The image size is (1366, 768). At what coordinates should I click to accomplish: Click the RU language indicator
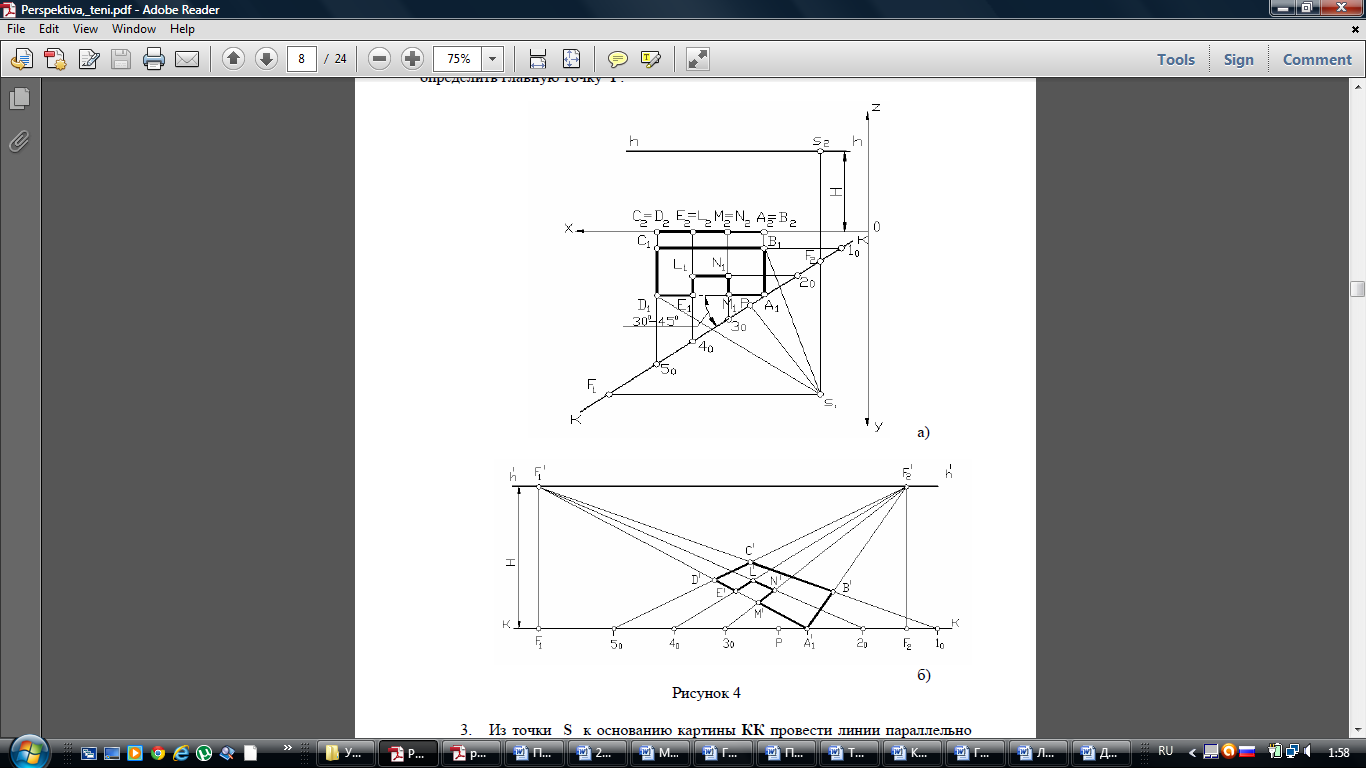(x=1165, y=751)
